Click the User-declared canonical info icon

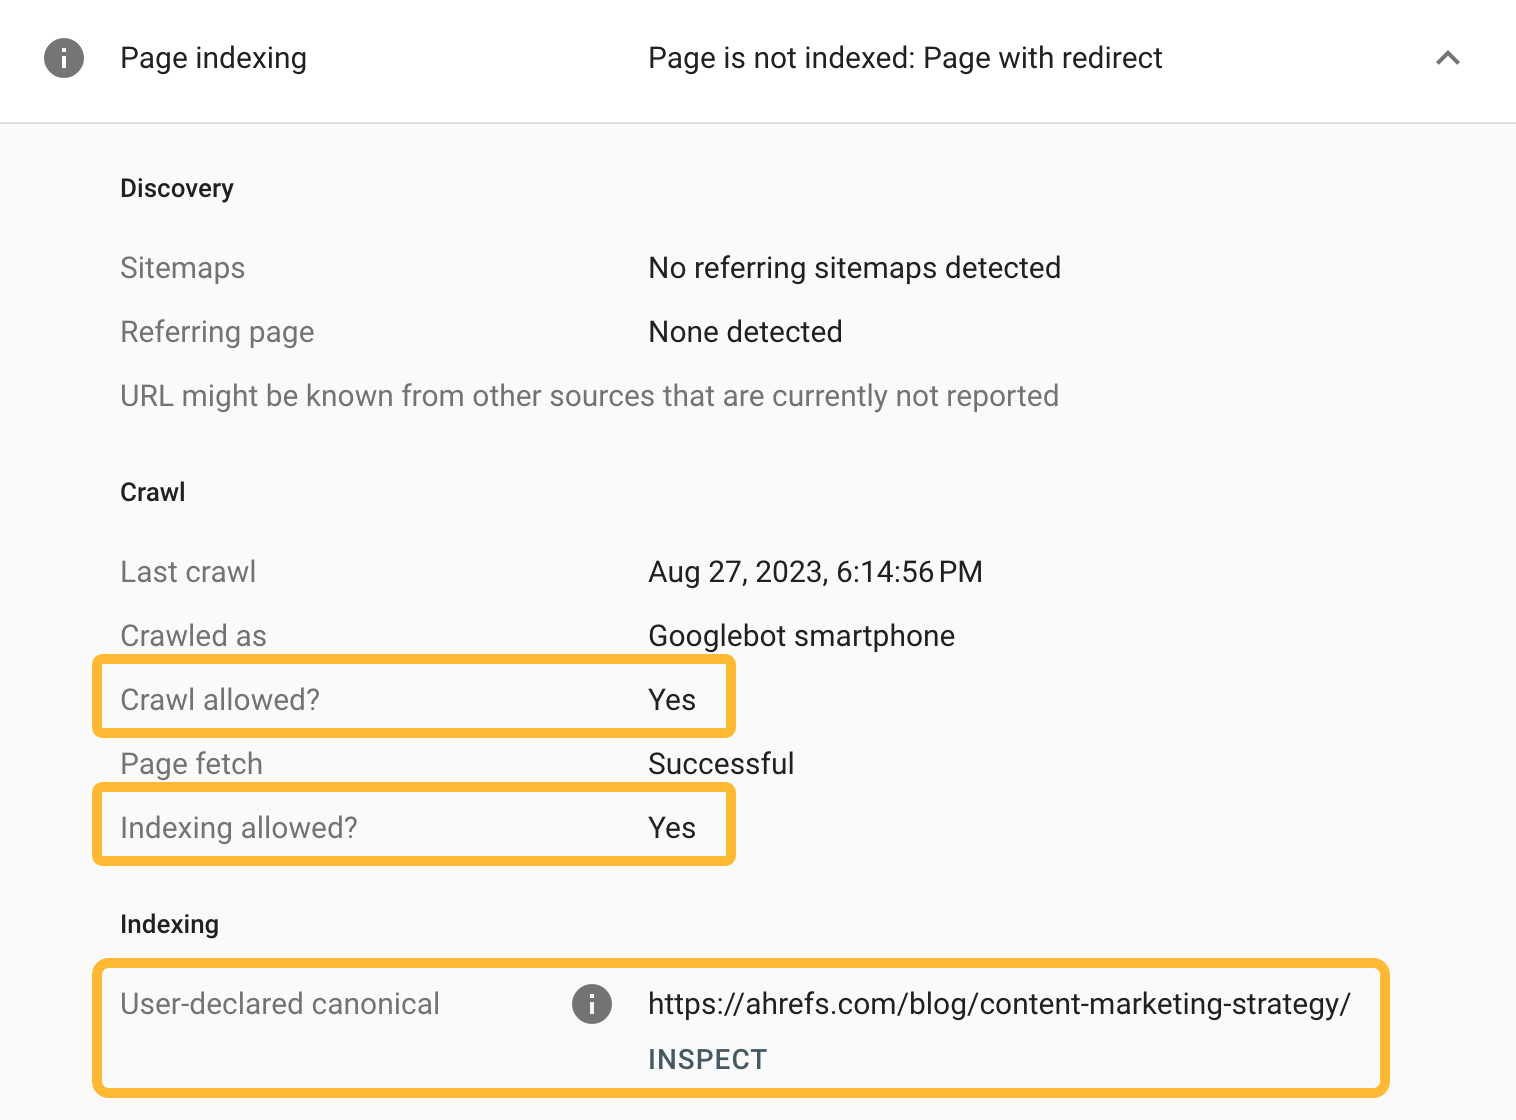(x=591, y=1004)
